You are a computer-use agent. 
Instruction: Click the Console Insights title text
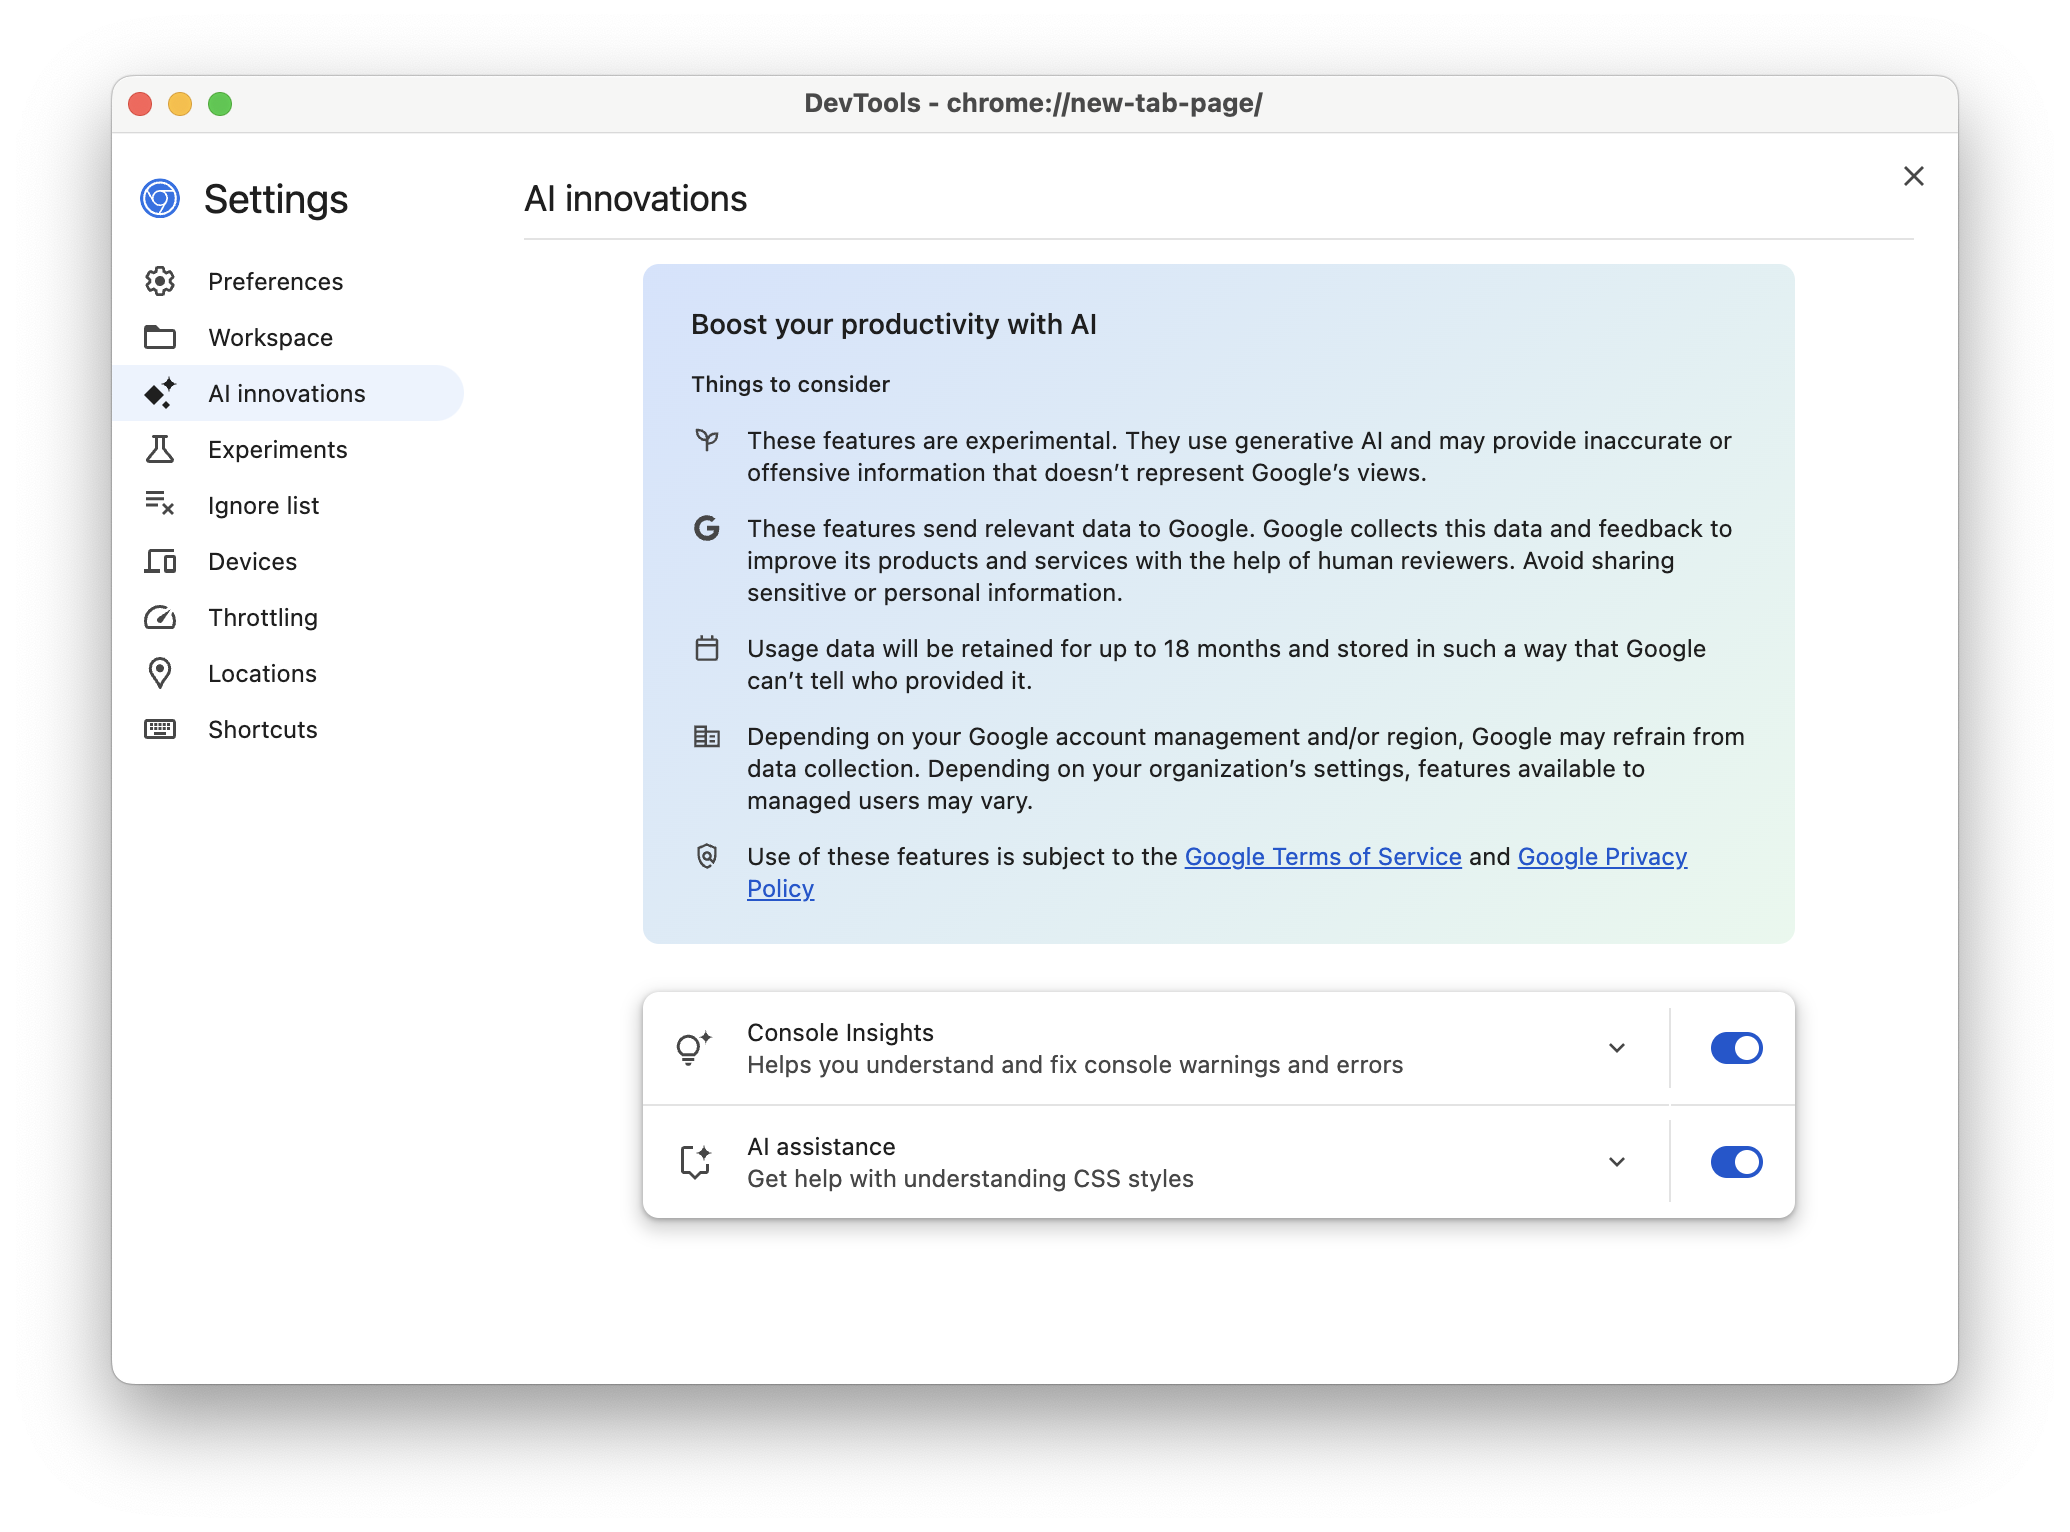[840, 1033]
